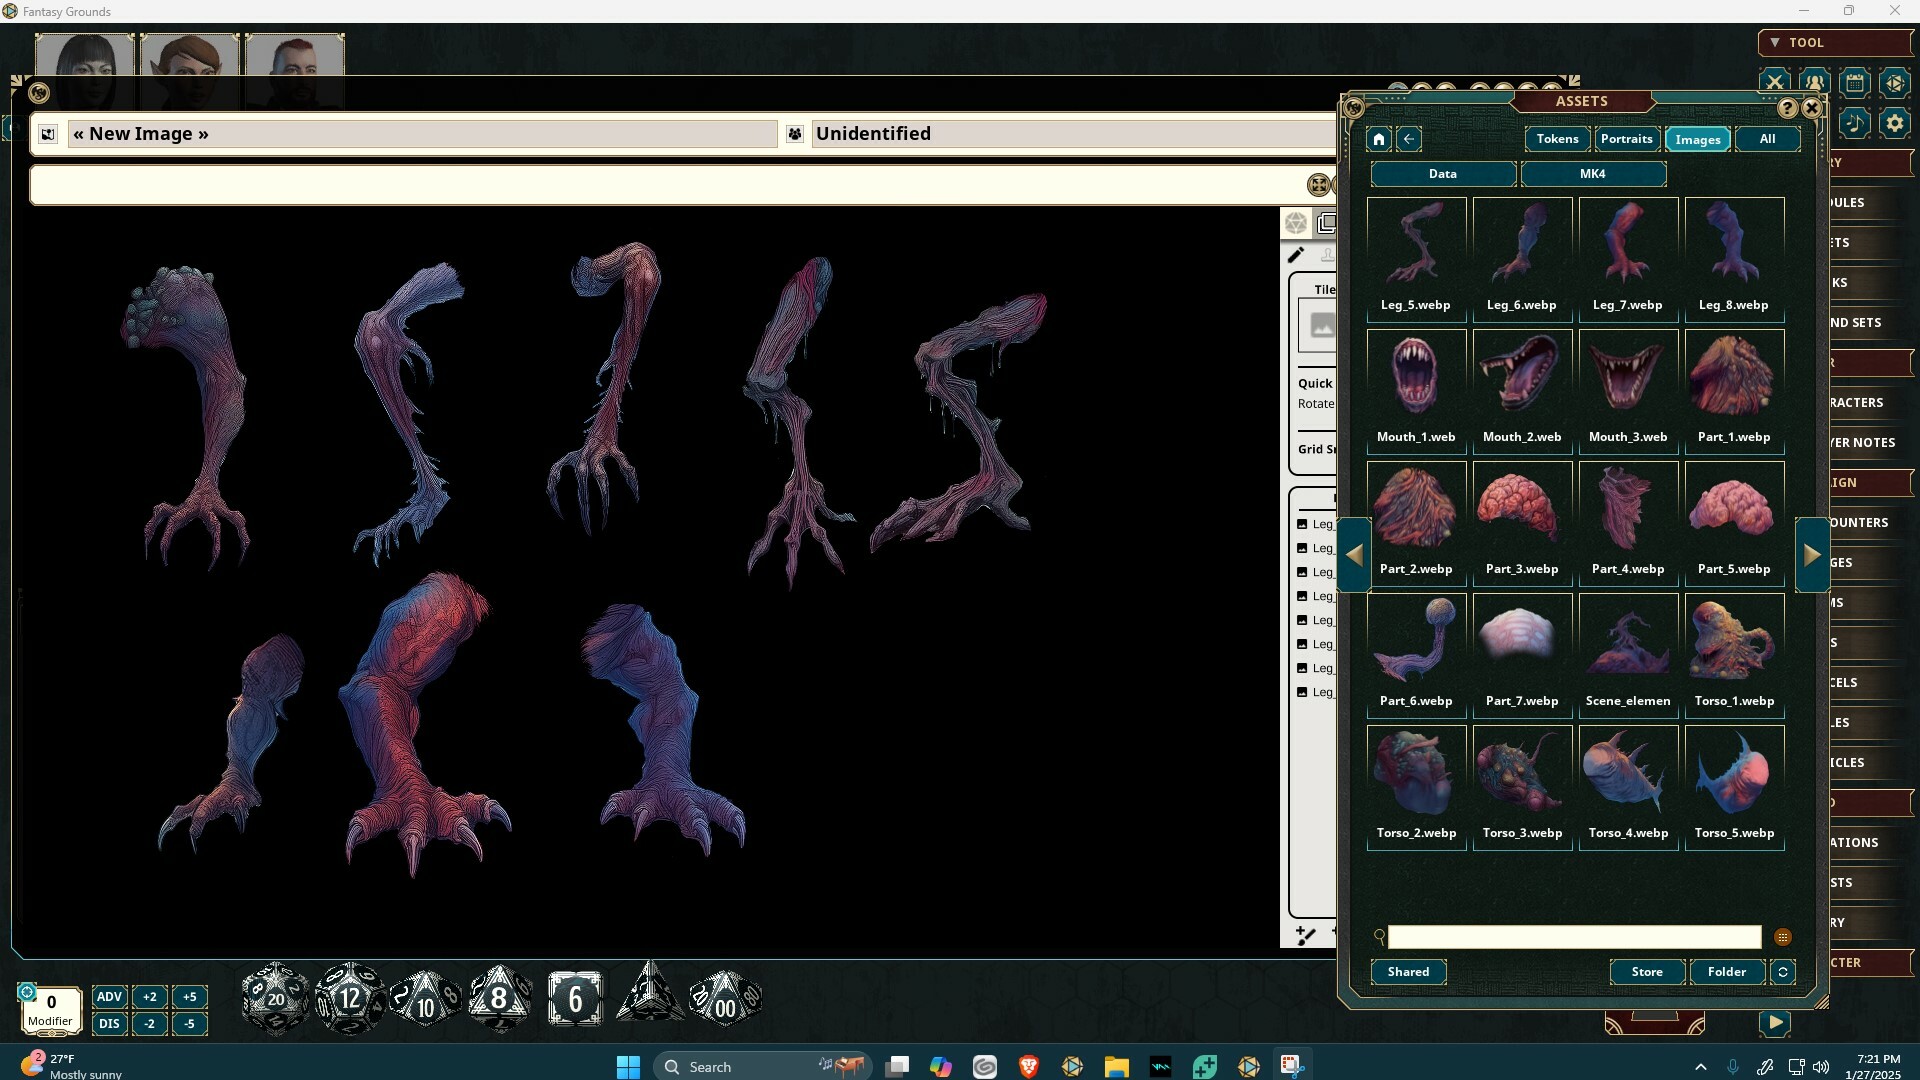Viewport: 1920px width, 1080px height.
Task: Open the character selection tool
Action: [x=1814, y=83]
